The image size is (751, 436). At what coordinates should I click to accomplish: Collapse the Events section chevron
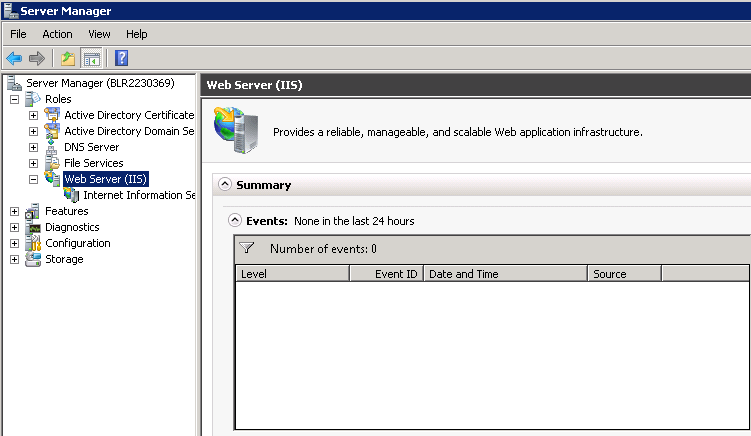235,220
